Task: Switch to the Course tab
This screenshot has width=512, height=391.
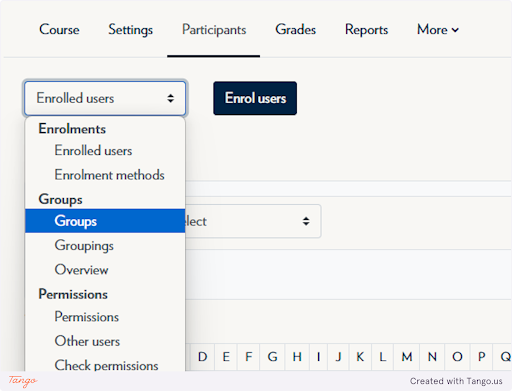Action: coord(59,29)
